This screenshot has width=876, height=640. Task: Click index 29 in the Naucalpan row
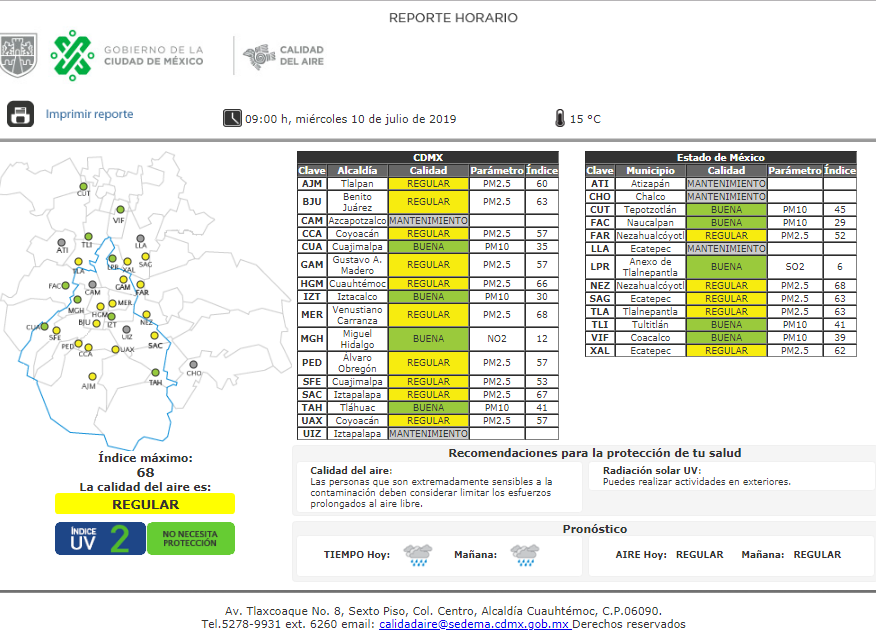[840, 222]
